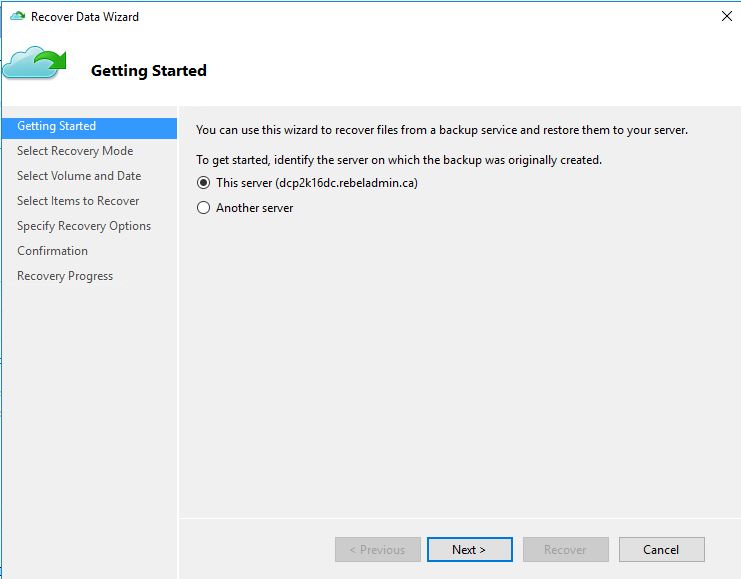Select the Another server radio button
Screen dimensions: 741x579
pos(203,208)
